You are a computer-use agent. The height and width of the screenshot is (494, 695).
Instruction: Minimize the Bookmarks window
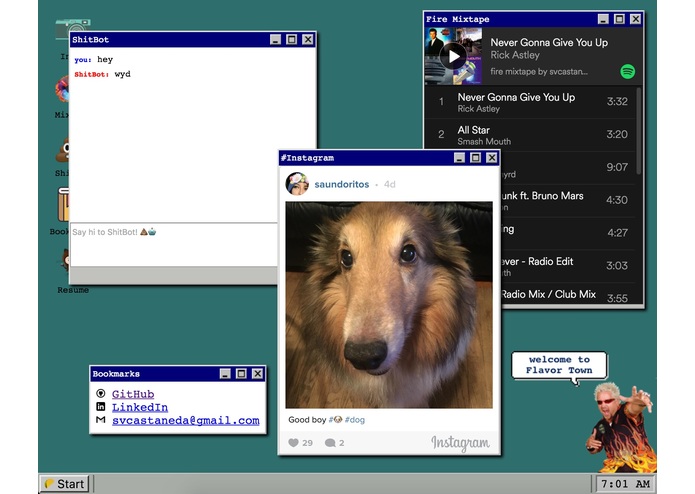click(x=225, y=373)
